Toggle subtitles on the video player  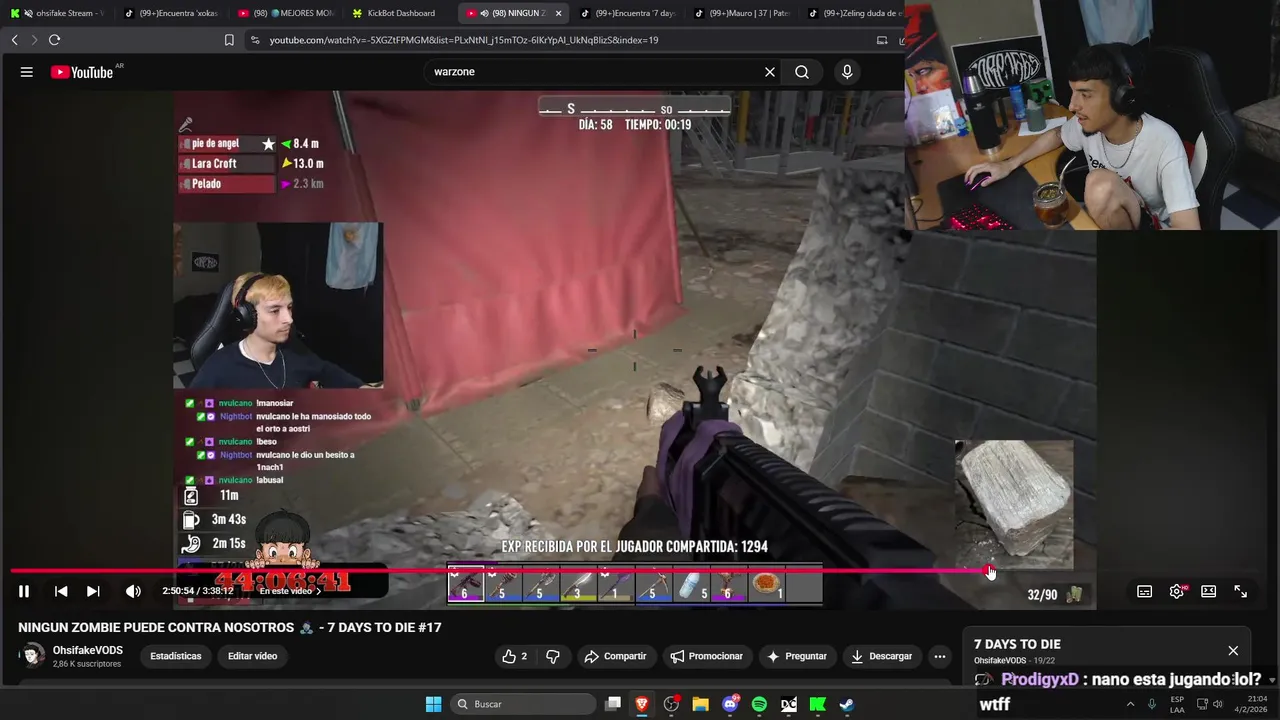pyautogui.click(x=1144, y=591)
